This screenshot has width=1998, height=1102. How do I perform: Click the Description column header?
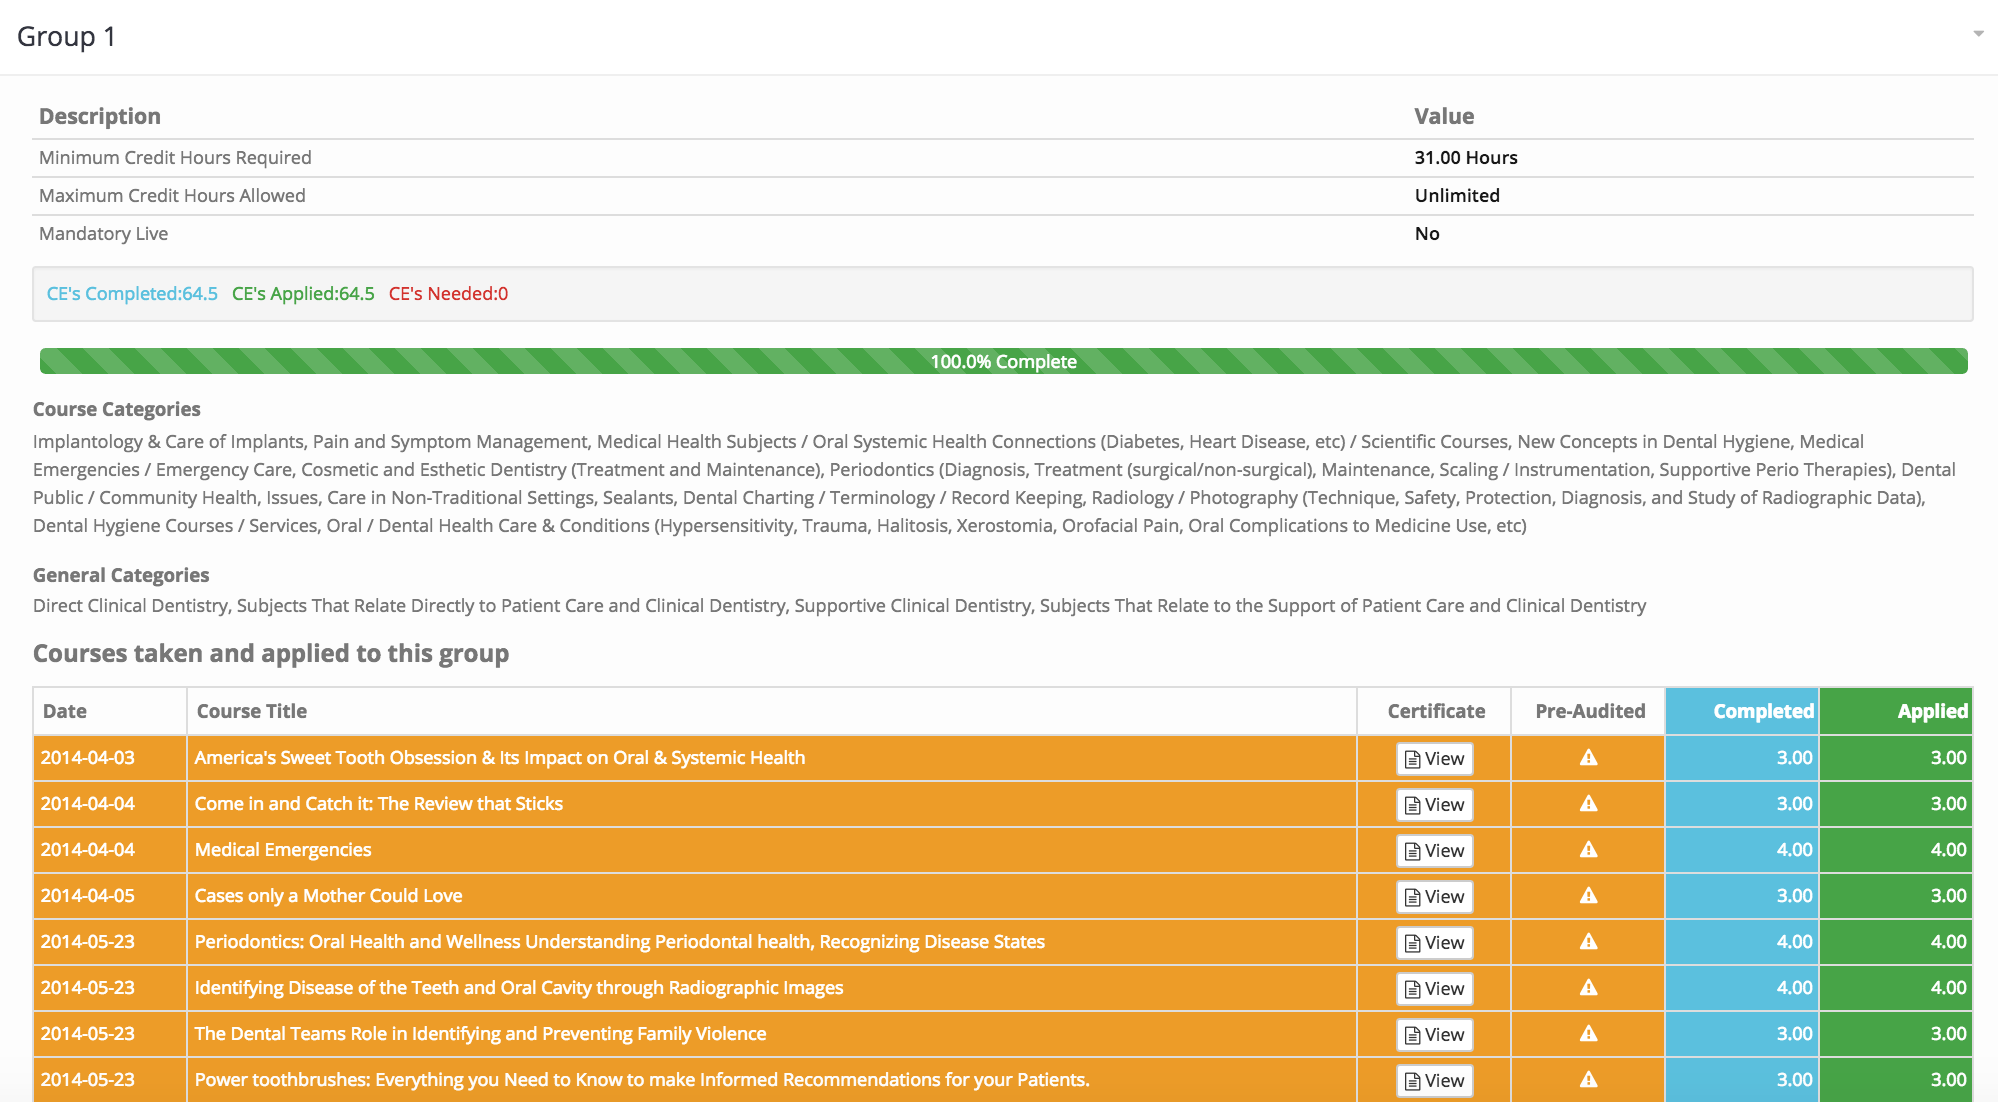pyautogui.click(x=100, y=116)
